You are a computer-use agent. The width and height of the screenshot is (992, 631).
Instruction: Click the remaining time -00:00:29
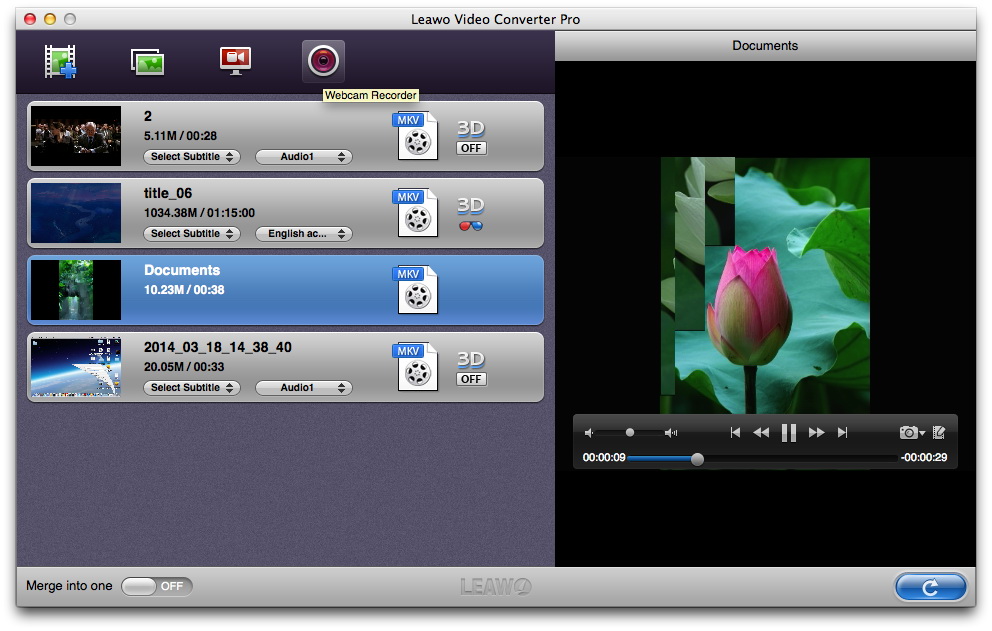(924, 458)
